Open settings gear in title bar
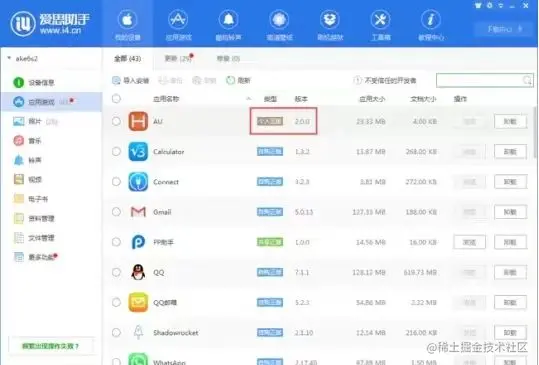 [x=490, y=5]
